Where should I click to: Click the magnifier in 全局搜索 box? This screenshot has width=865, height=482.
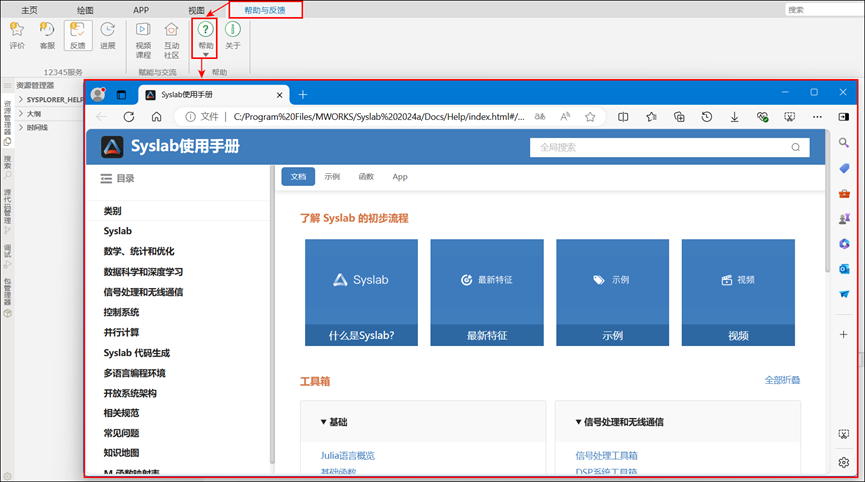[x=795, y=147]
